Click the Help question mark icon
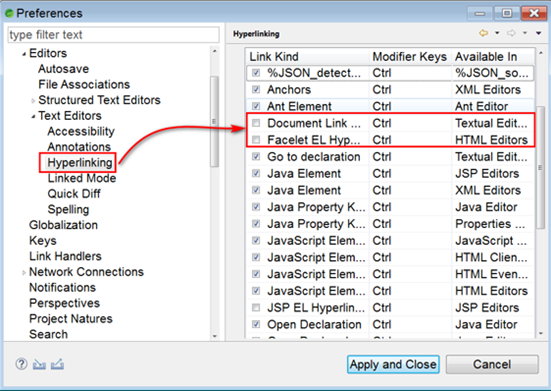The image size is (551, 391). click(x=21, y=364)
